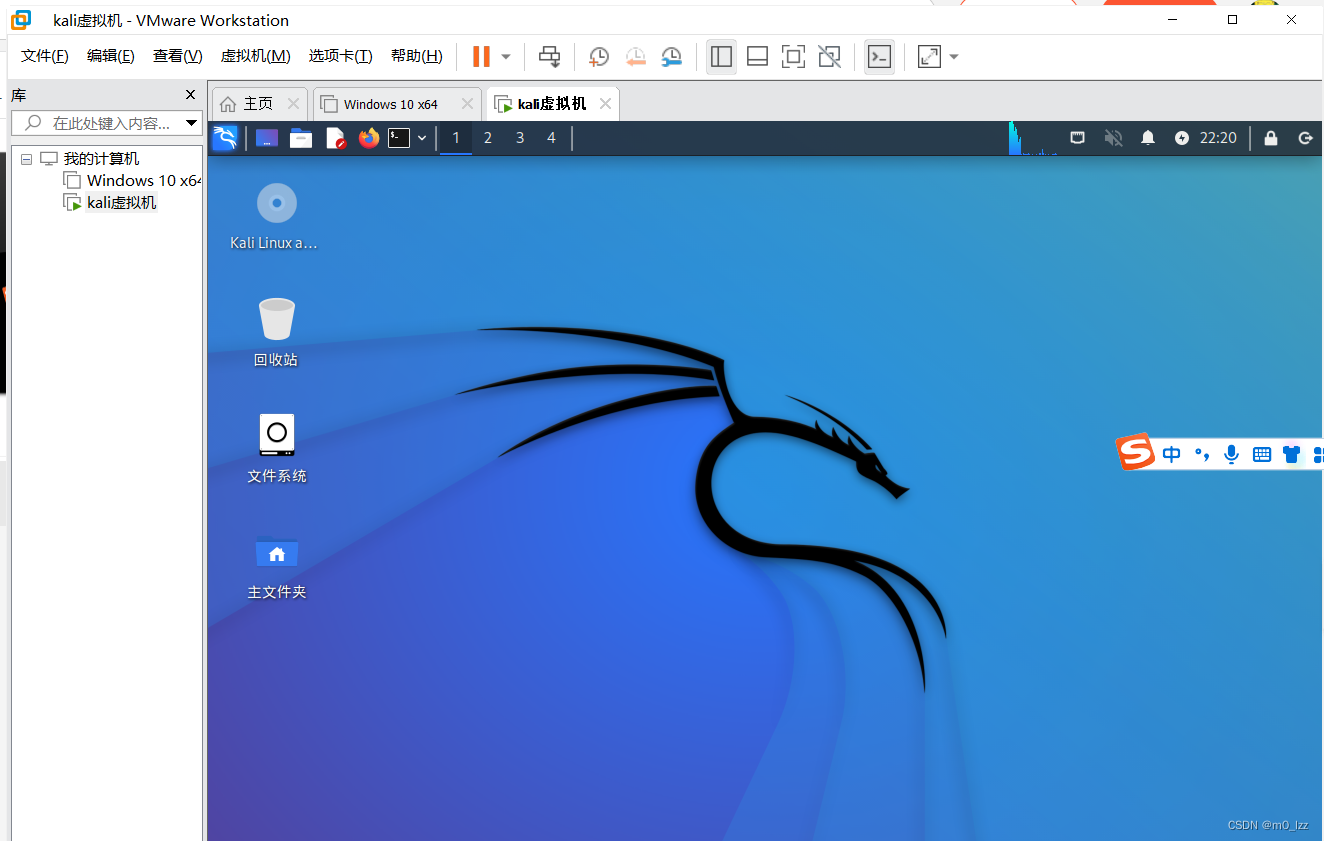Expand the terminal launcher dropdown arrow

pyautogui.click(x=422, y=138)
